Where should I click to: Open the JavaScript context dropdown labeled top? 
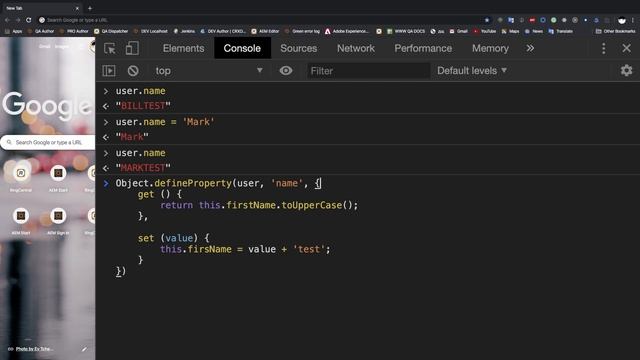(x=208, y=71)
